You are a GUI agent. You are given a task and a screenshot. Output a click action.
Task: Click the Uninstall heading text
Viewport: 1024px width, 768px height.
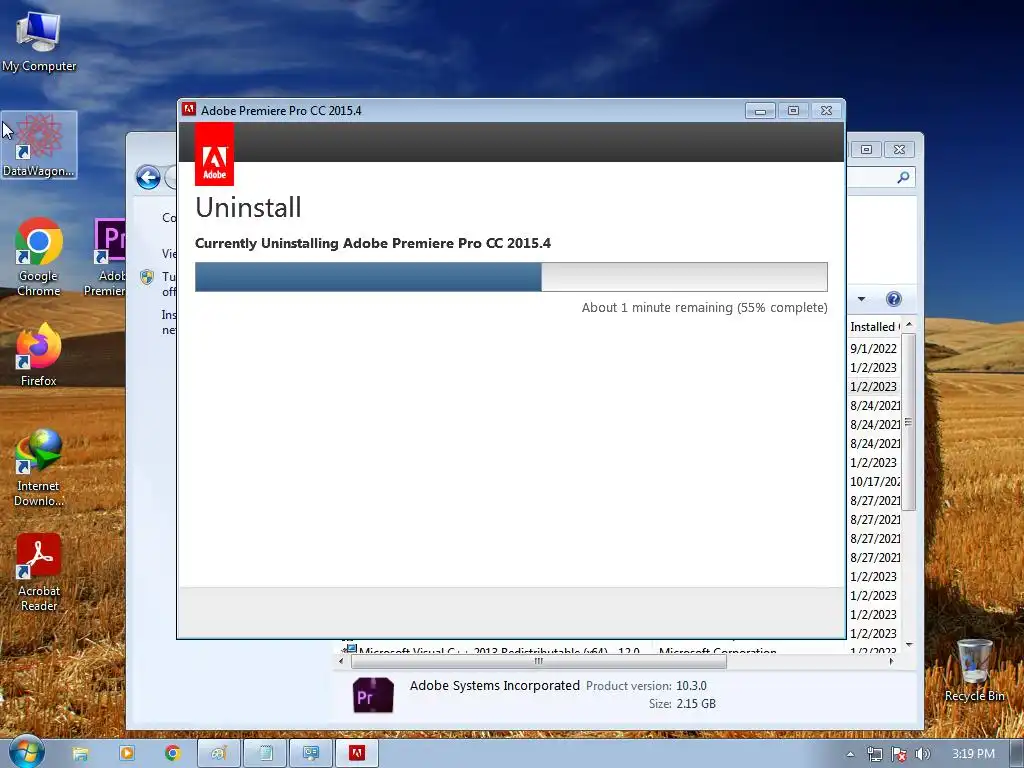click(248, 208)
